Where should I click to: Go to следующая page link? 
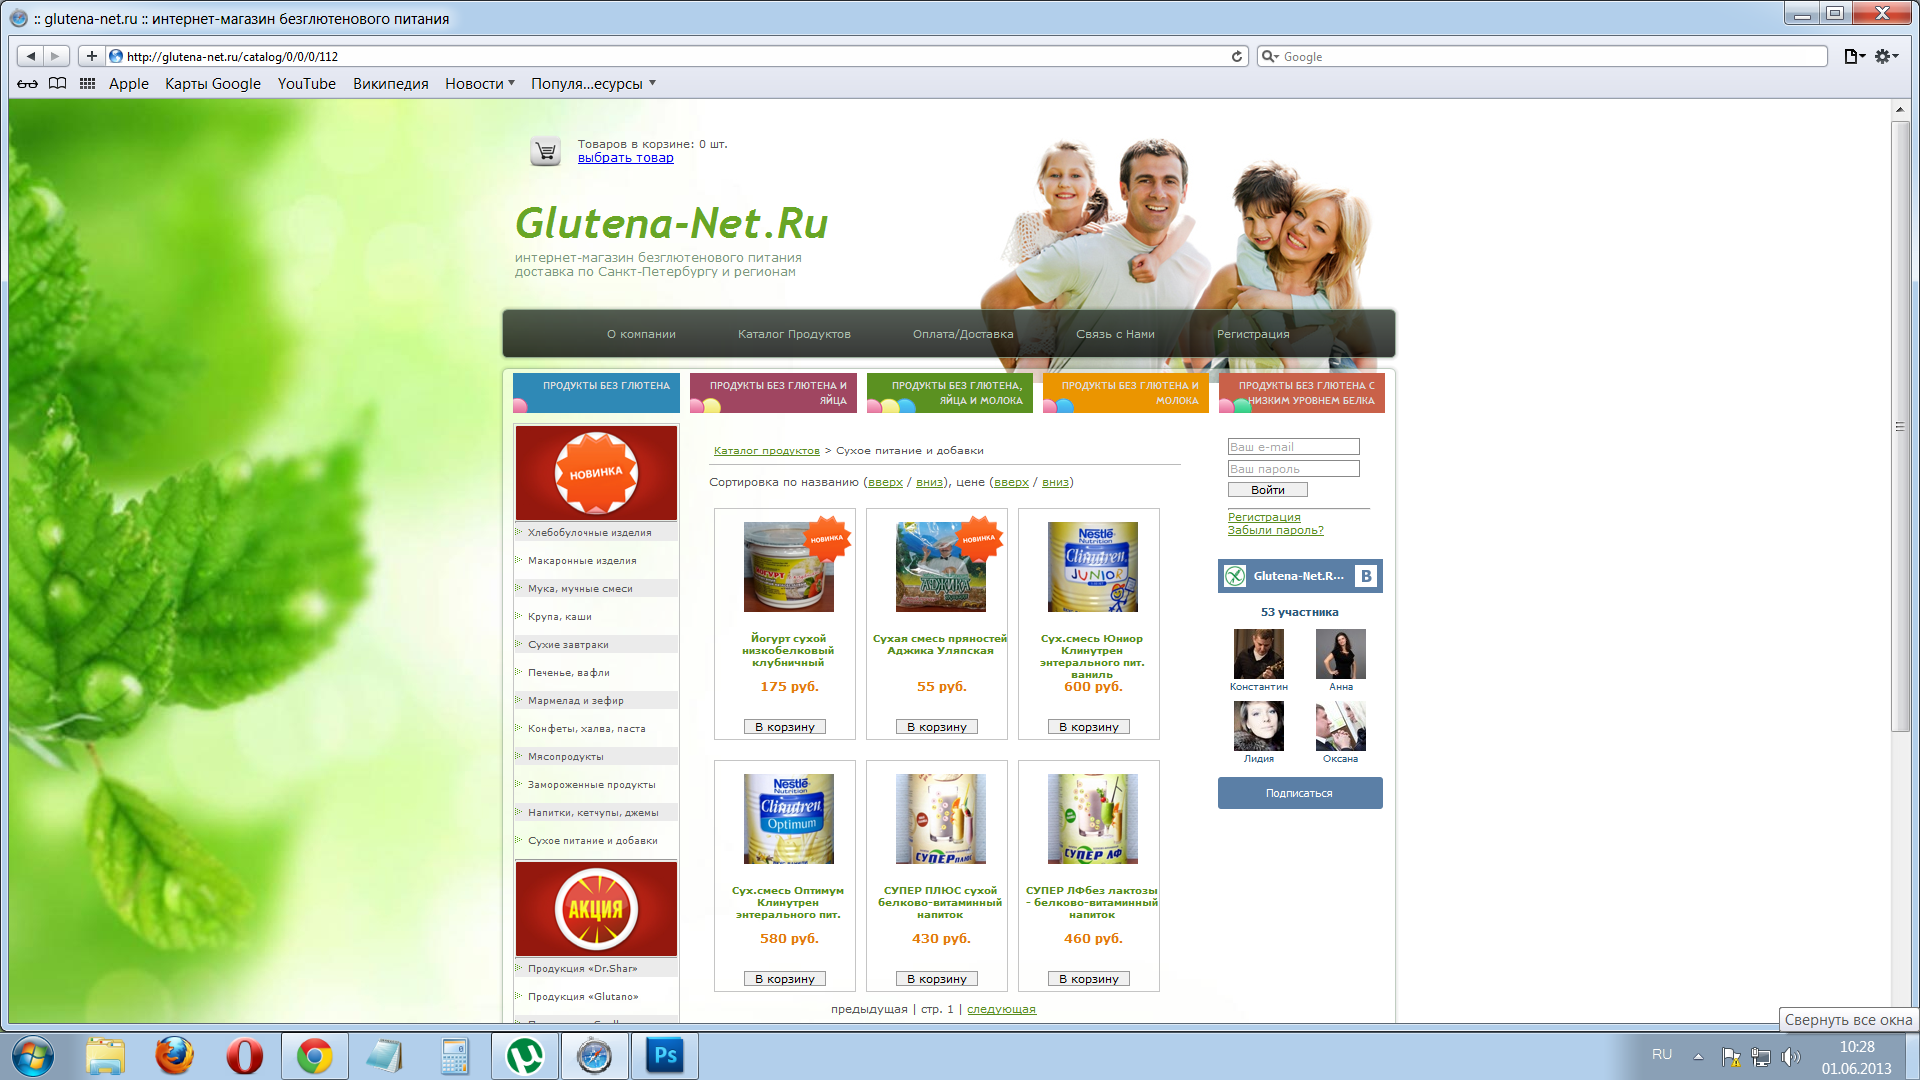(1000, 1009)
